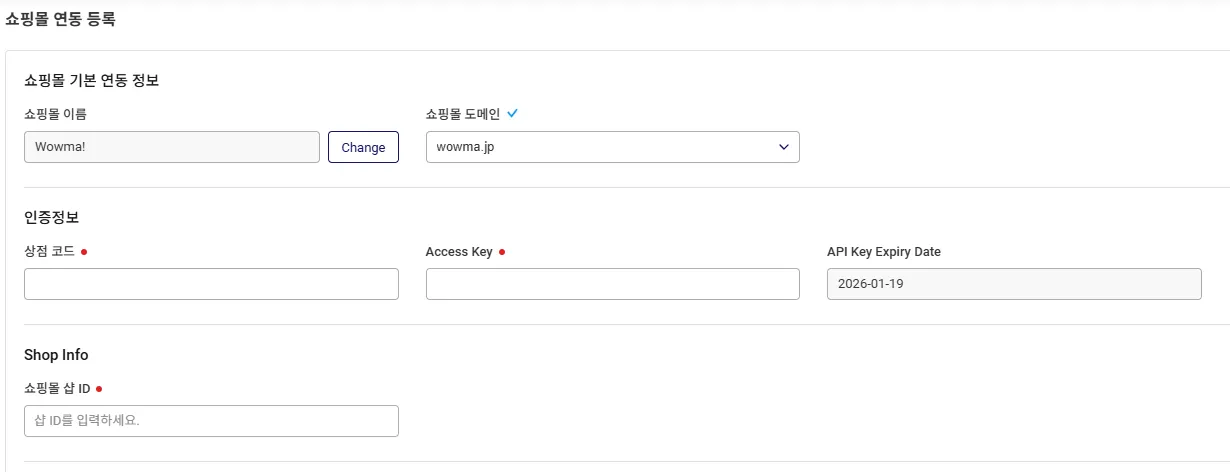The height and width of the screenshot is (472, 1230).
Task: Focus the 상점 코드 input field
Action: 211,284
